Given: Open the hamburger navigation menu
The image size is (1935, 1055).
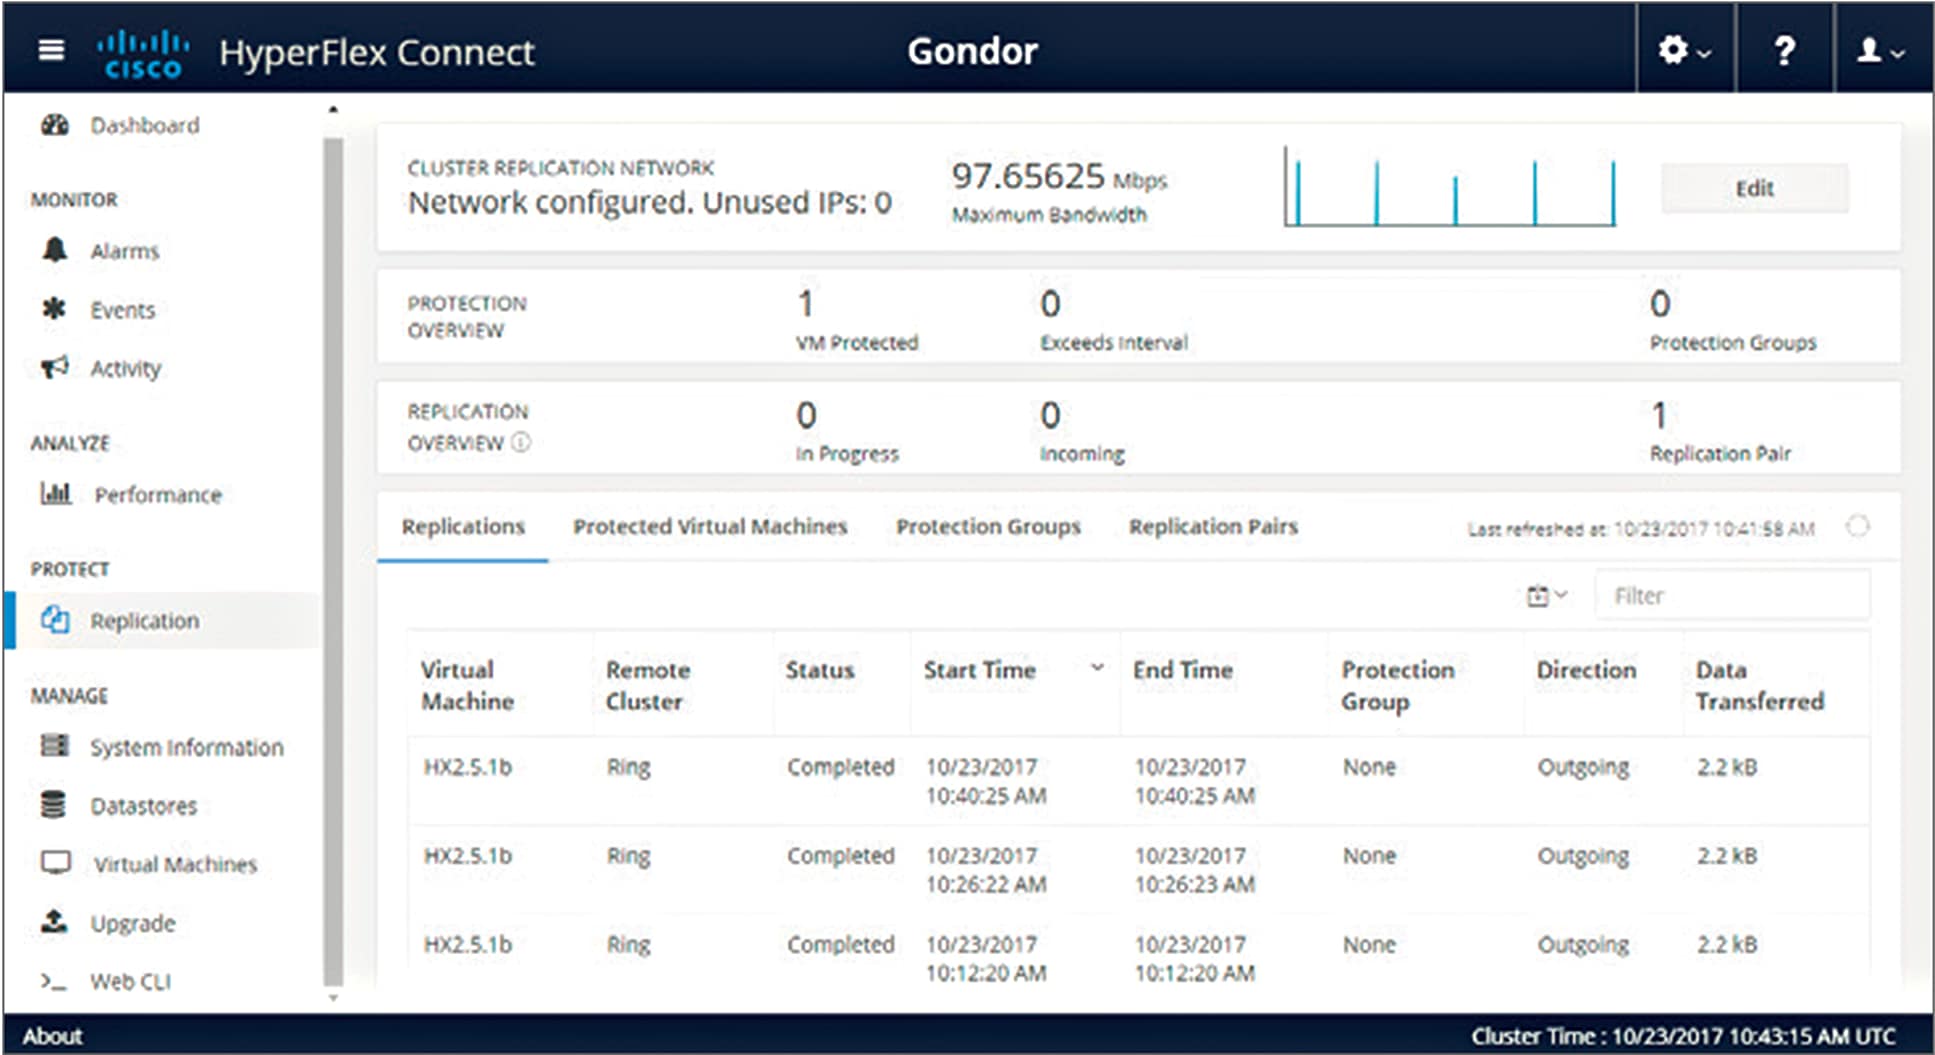Looking at the screenshot, I should [x=51, y=50].
